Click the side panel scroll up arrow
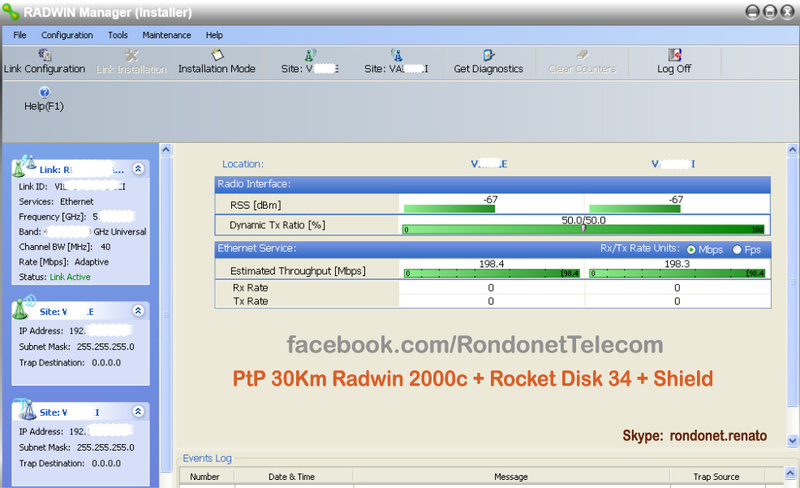800x488 pixels. pos(166,150)
